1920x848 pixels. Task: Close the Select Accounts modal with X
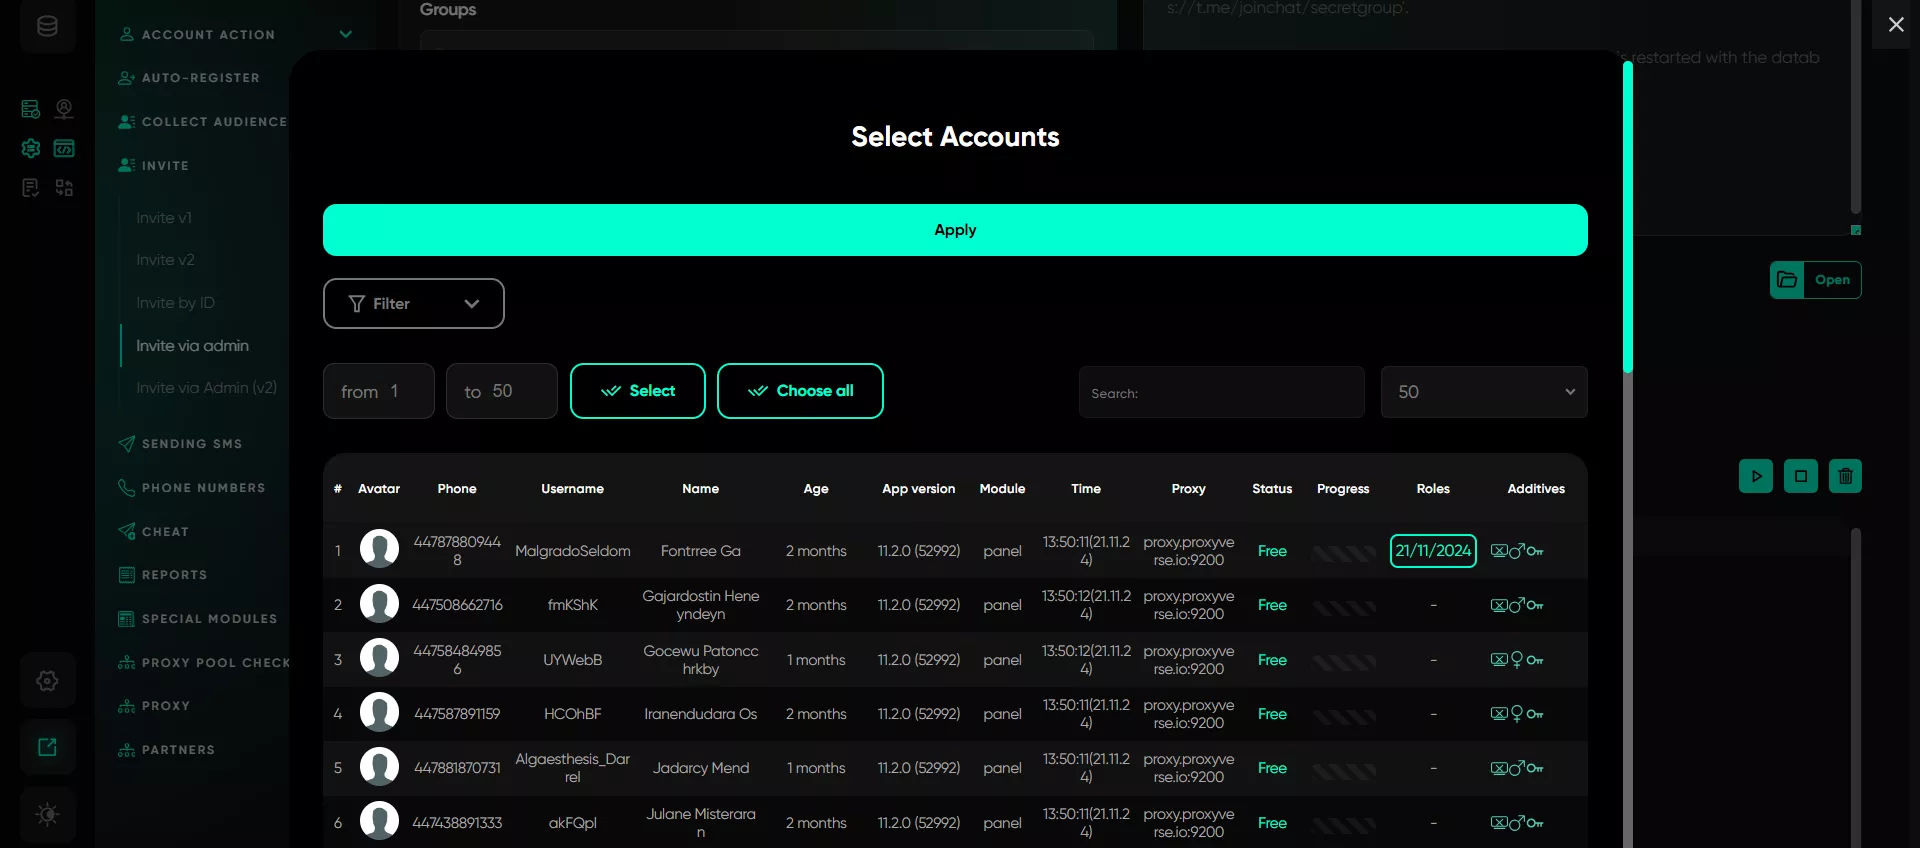pyautogui.click(x=1896, y=25)
